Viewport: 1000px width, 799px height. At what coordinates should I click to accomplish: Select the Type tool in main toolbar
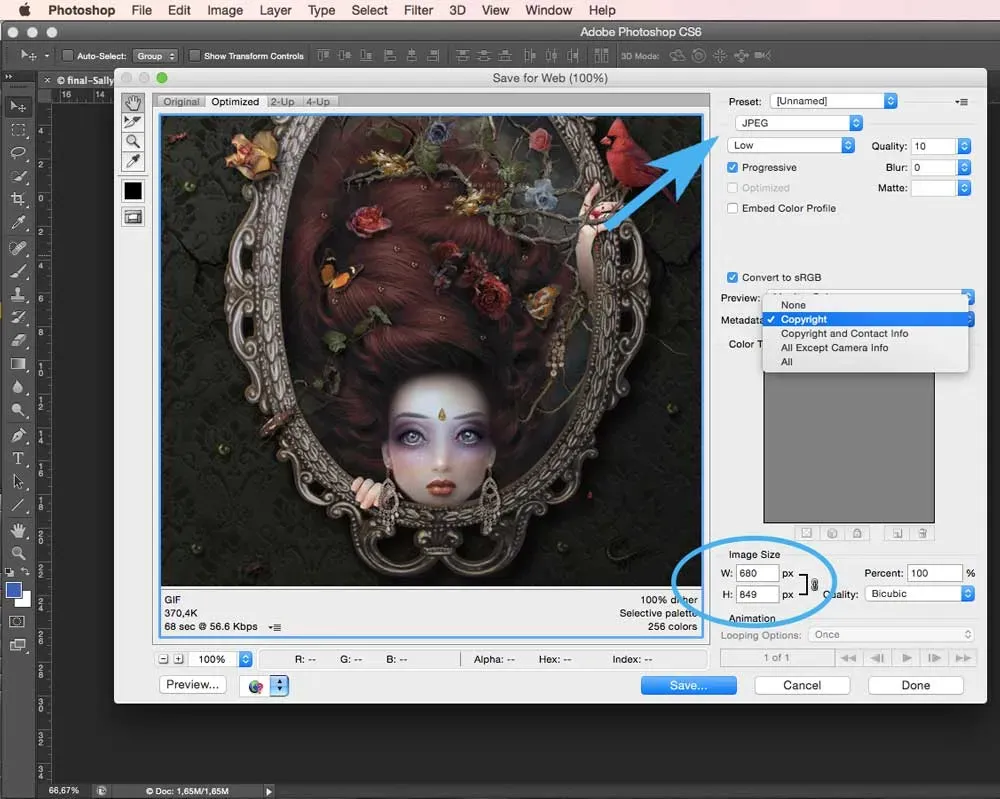pos(18,459)
